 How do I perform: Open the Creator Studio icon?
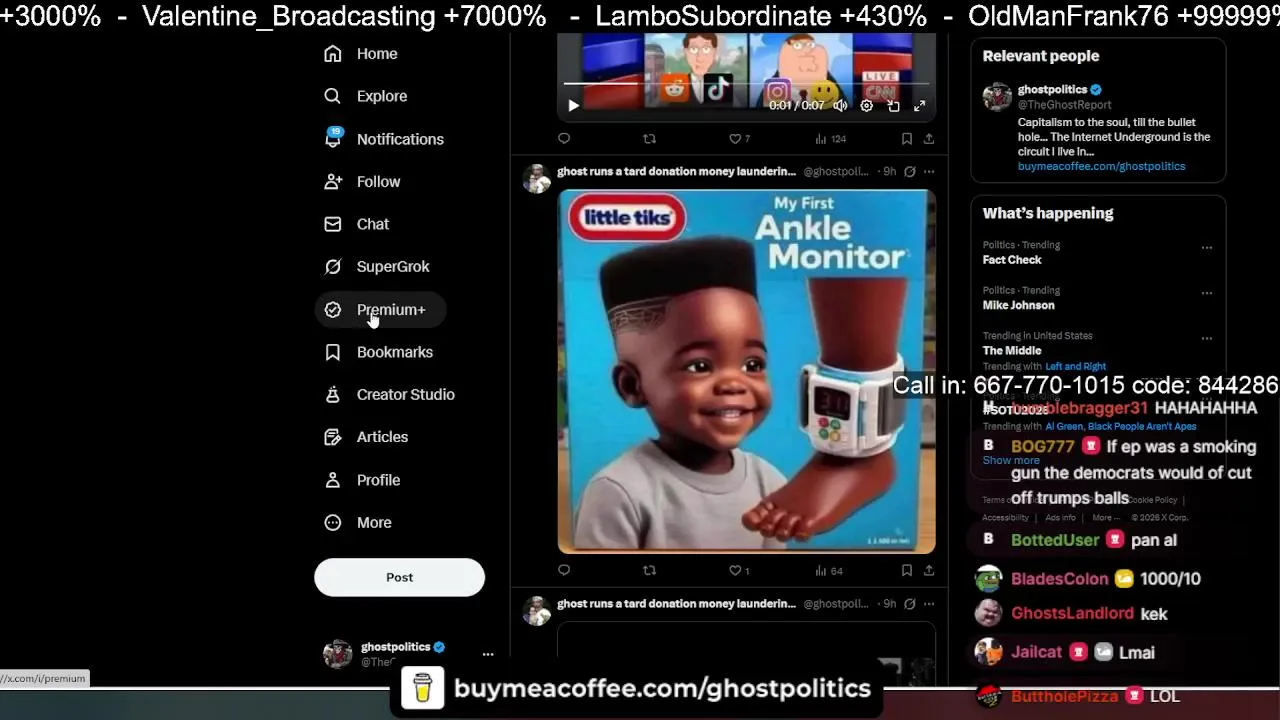pos(333,394)
